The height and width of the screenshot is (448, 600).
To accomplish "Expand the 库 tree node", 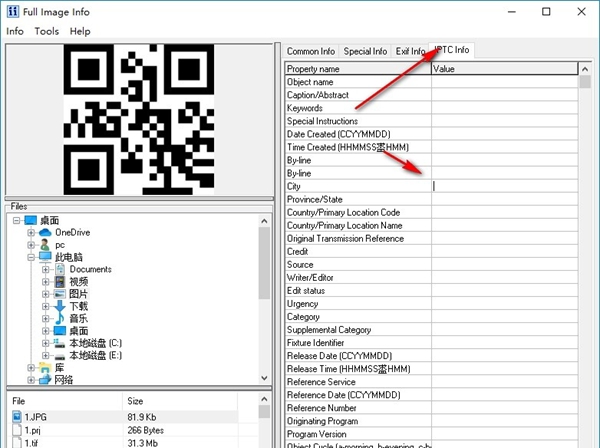I will 31,368.
